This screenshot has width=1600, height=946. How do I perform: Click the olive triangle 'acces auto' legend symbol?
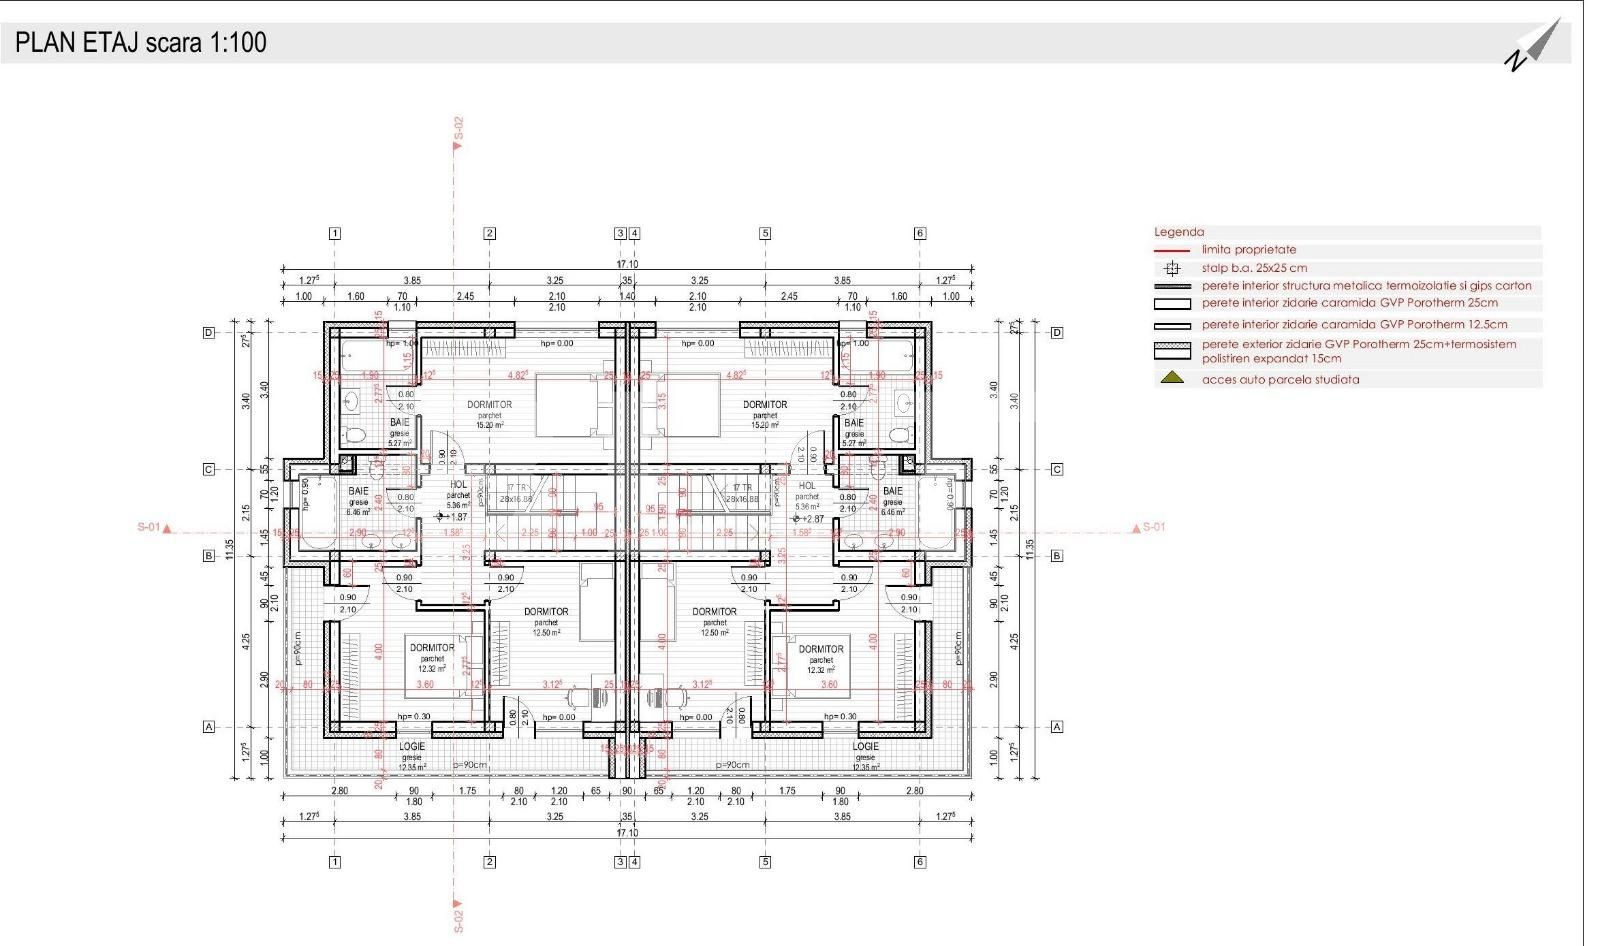pyautogui.click(x=1172, y=379)
